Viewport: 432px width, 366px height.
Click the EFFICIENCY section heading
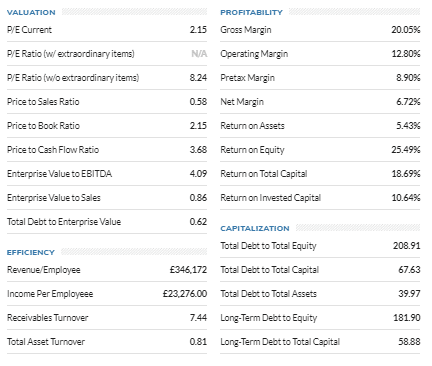point(31,253)
